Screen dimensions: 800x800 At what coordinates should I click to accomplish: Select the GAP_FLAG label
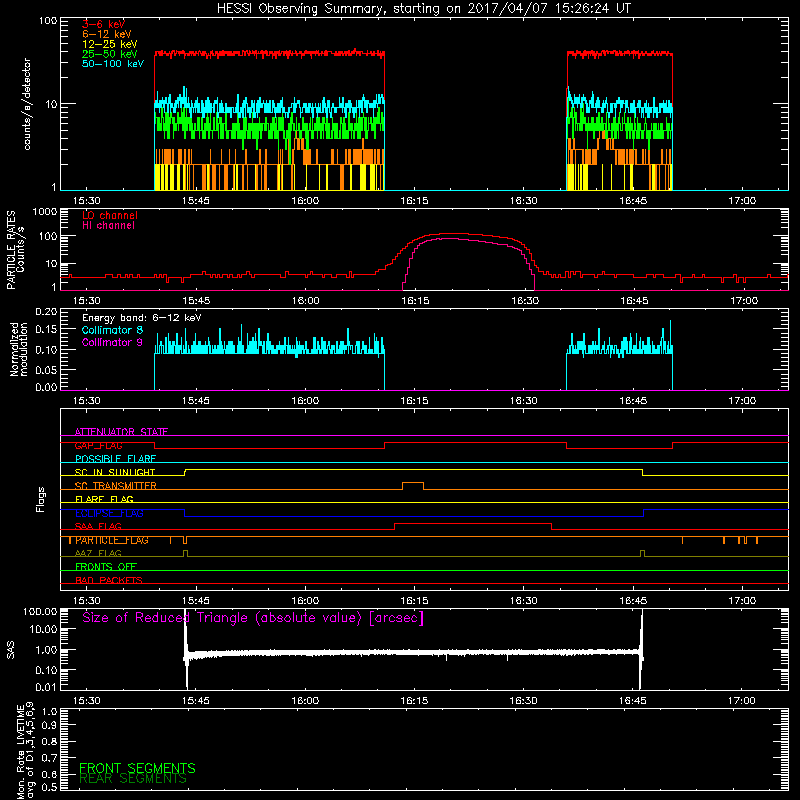click(98, 445)
